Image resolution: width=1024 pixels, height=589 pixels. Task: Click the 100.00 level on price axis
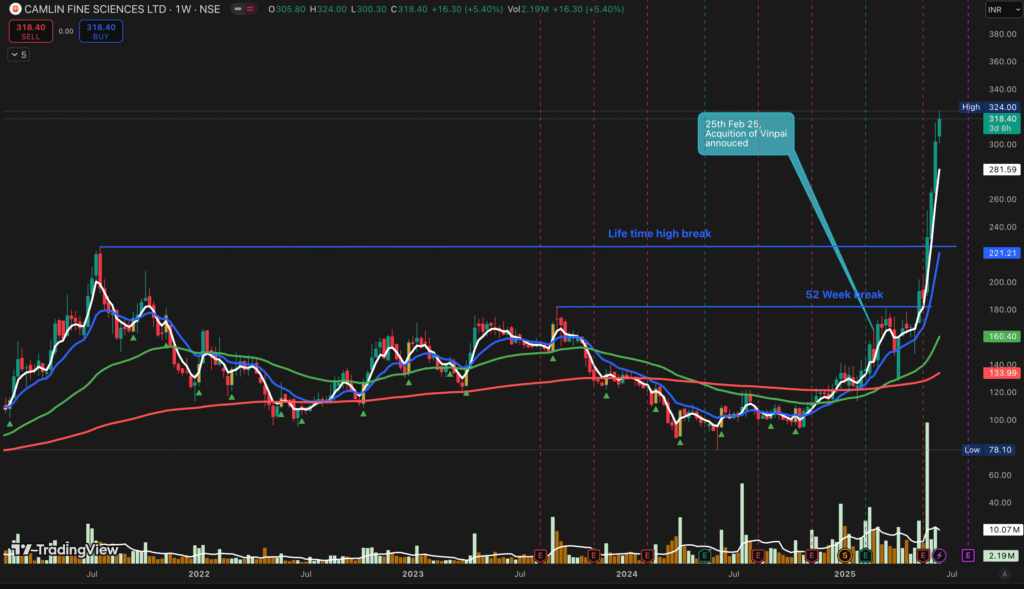point(1002,420)
